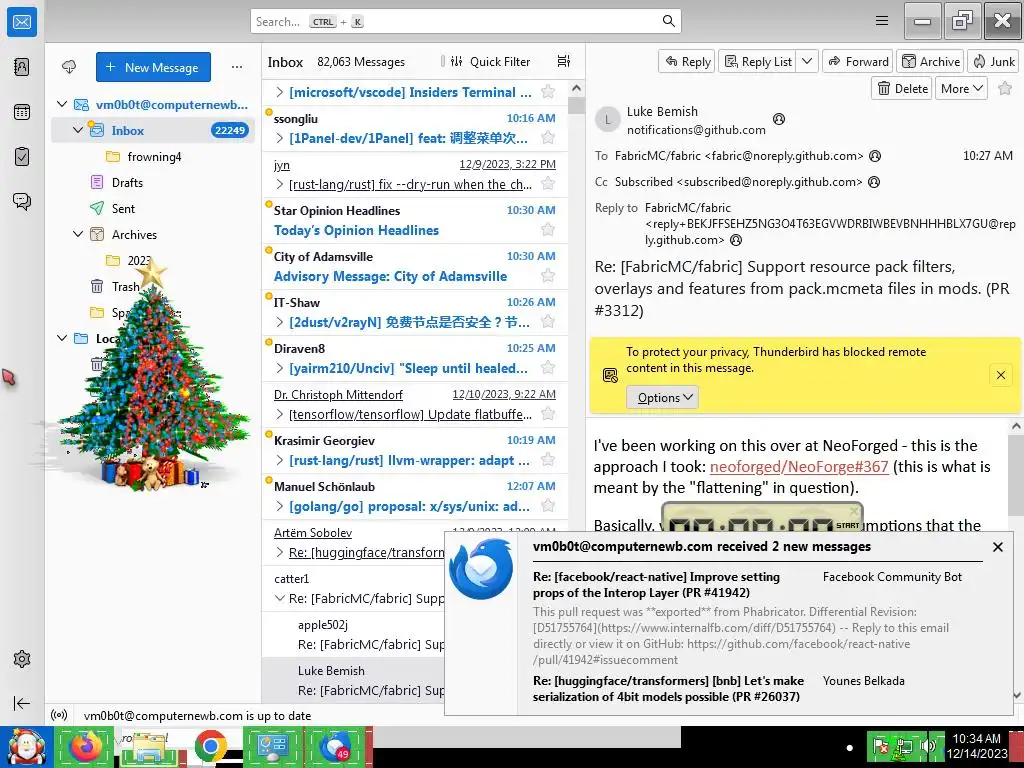Open Subscribed Cc contact icon
This screenshot has width=1024, height=768.
(x=874, y=182)
